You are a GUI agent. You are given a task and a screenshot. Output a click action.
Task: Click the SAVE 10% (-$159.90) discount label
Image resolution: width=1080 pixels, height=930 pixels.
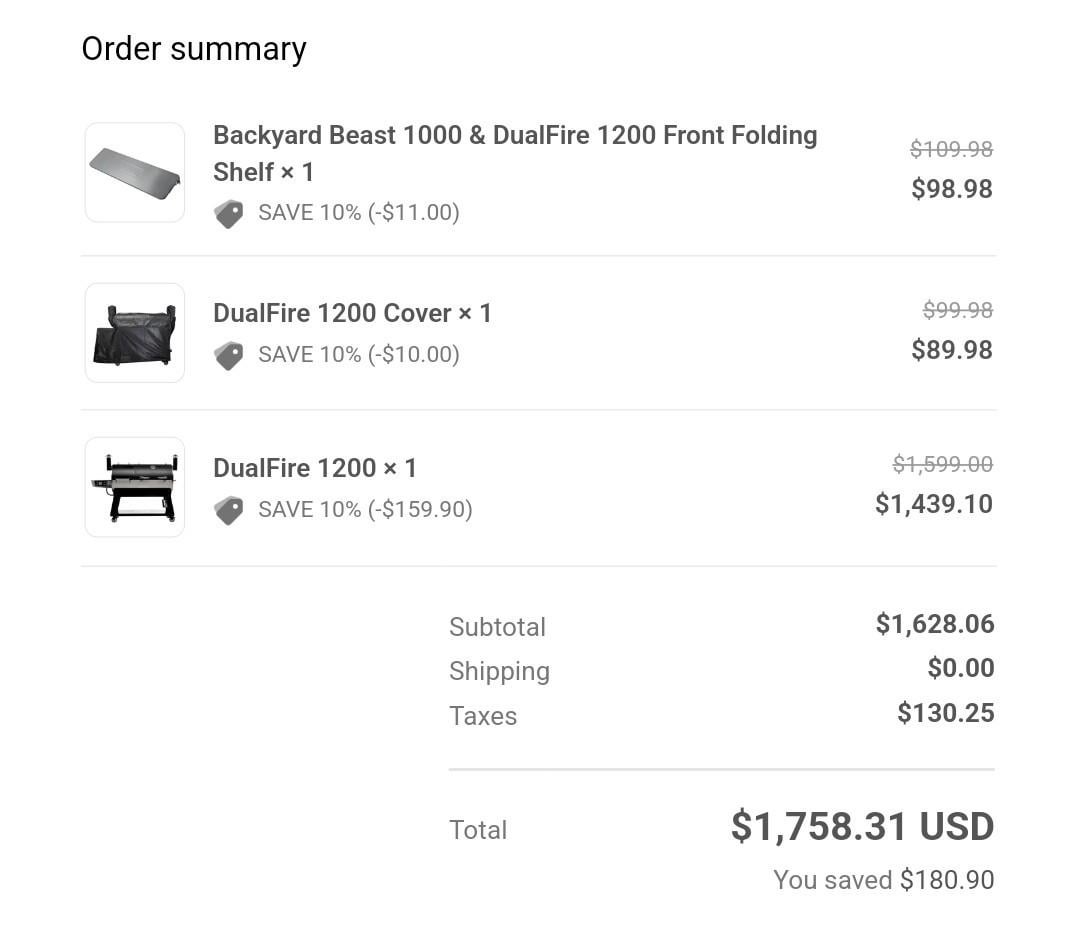[366, 509]
